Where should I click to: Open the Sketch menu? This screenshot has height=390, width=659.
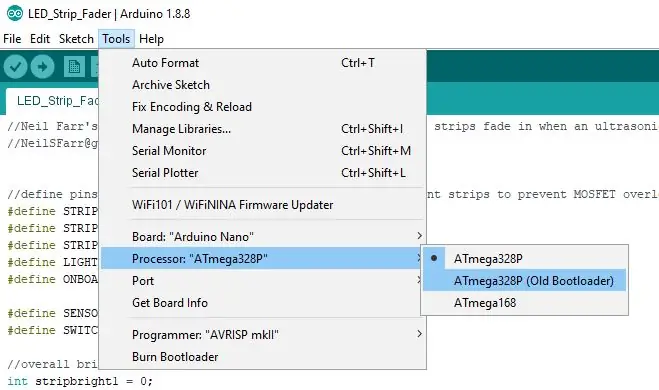point(76,39)
